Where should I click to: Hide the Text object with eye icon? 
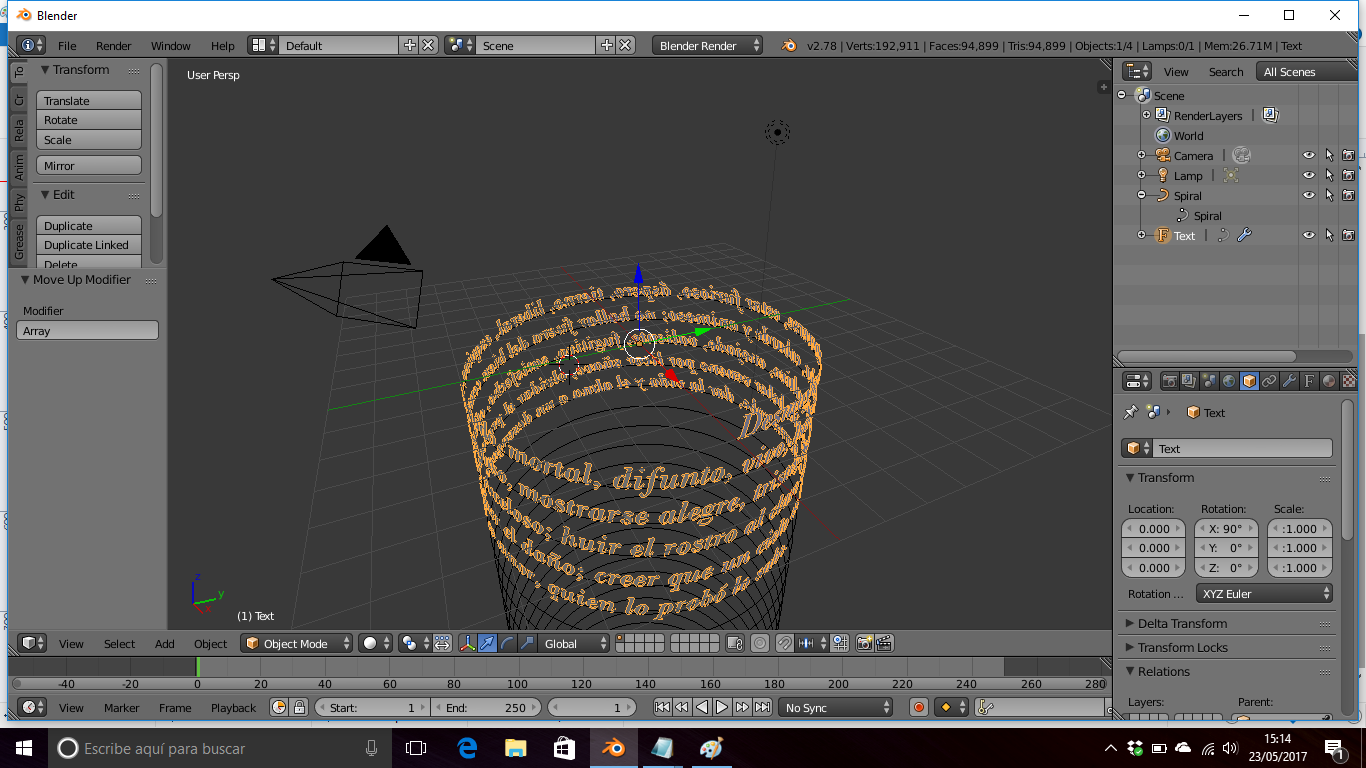(x=1308, y=235)
